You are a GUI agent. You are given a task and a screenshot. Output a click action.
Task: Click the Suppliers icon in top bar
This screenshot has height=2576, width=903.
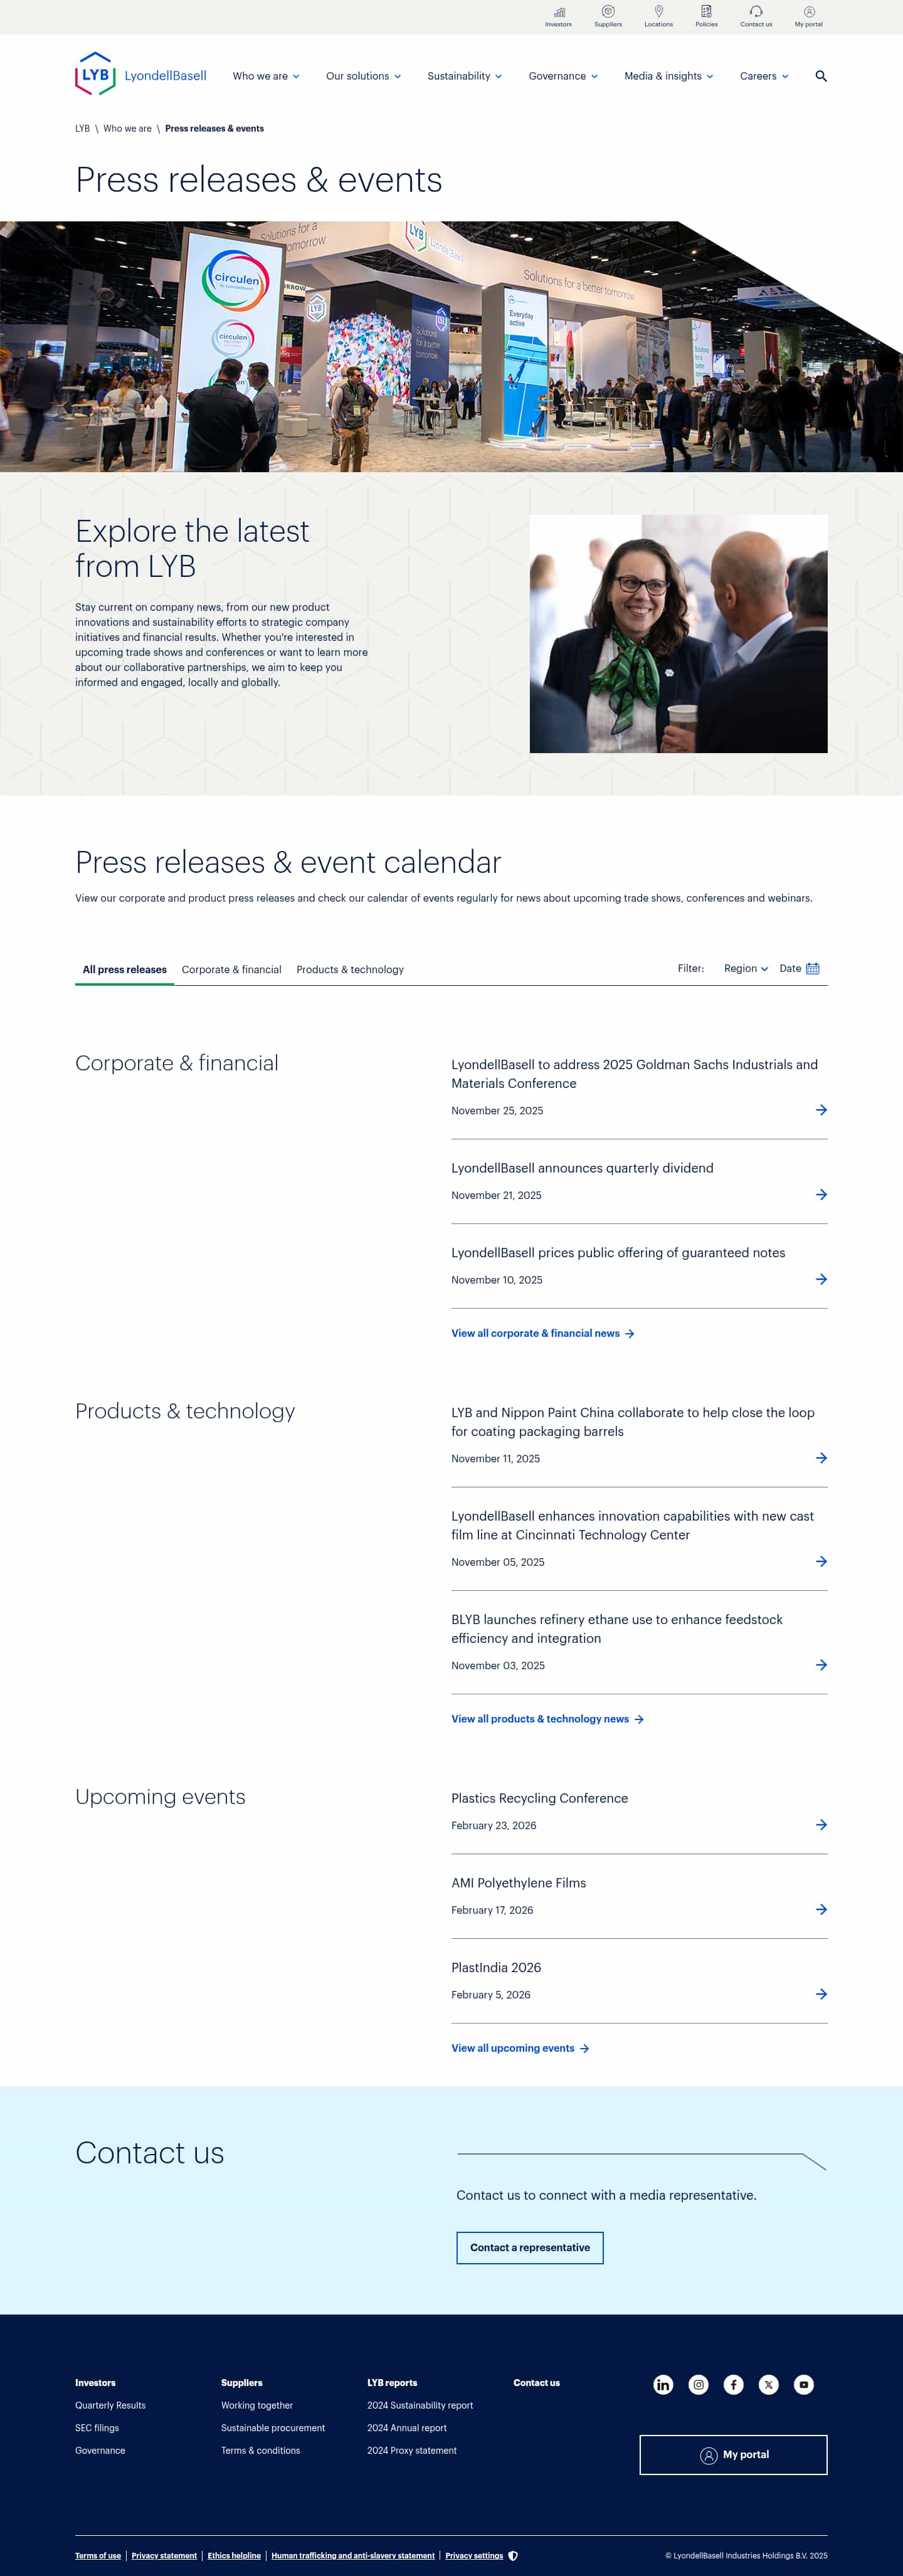[x=608, y=12]
